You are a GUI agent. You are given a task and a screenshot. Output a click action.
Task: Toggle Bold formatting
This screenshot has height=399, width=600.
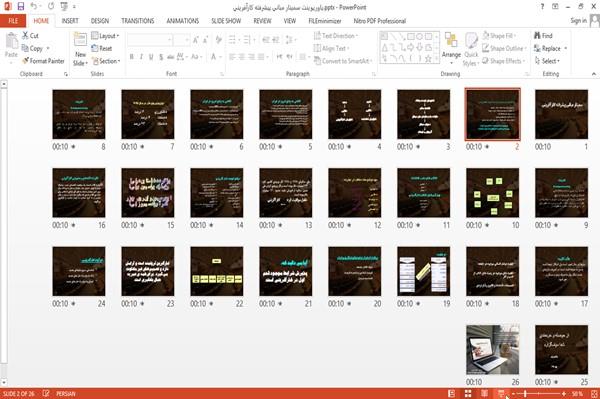click(131, 57)
